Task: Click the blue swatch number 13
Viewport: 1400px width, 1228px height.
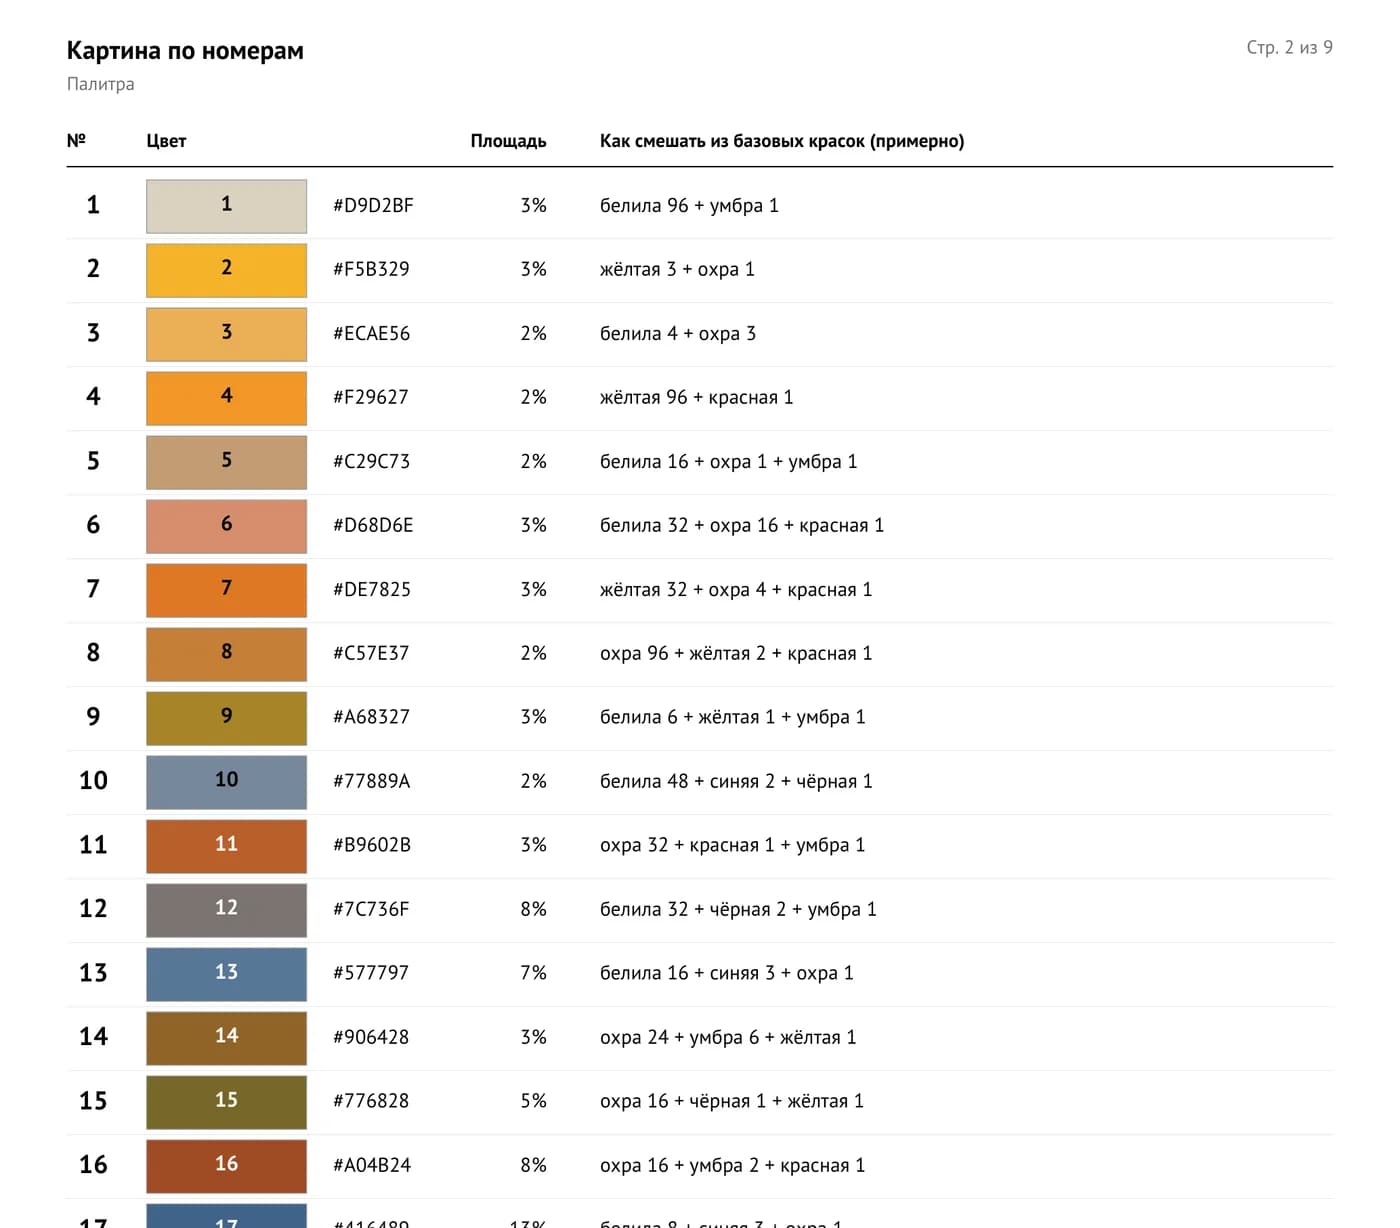Action: [x=226, y=974]
